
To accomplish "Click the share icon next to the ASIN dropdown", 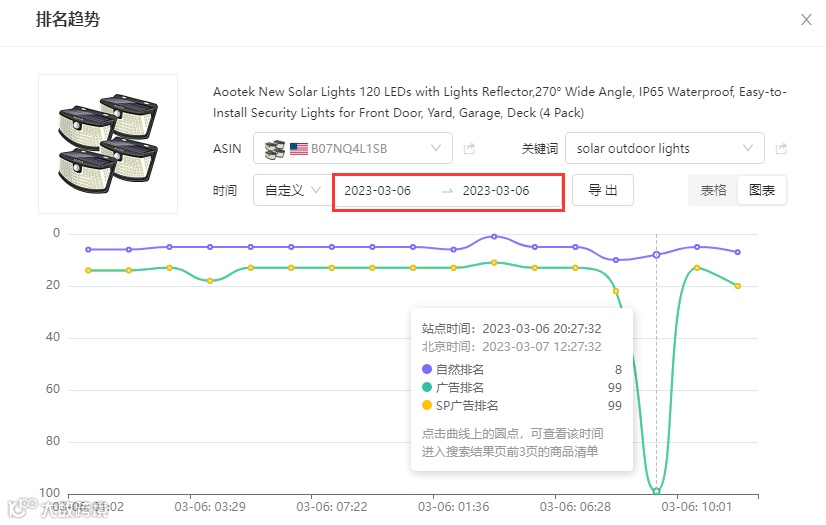I will click(x=469, y=149).
